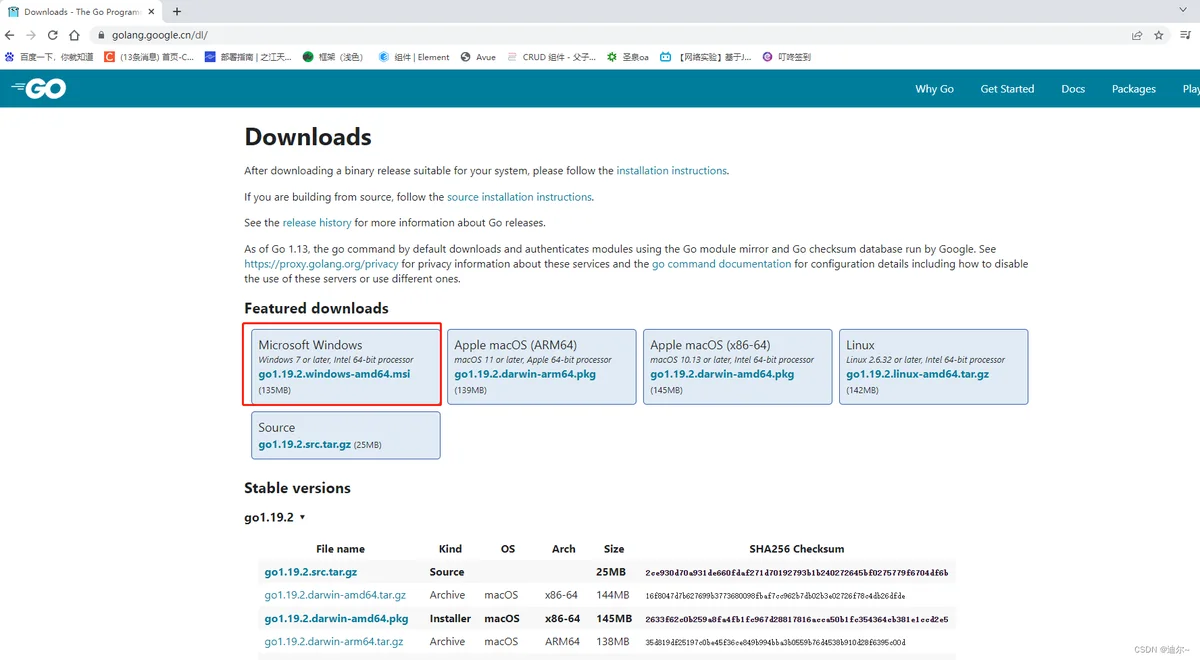Click the Go logo in header
This screenshot has height=660, width=1200.
(39, 89)
